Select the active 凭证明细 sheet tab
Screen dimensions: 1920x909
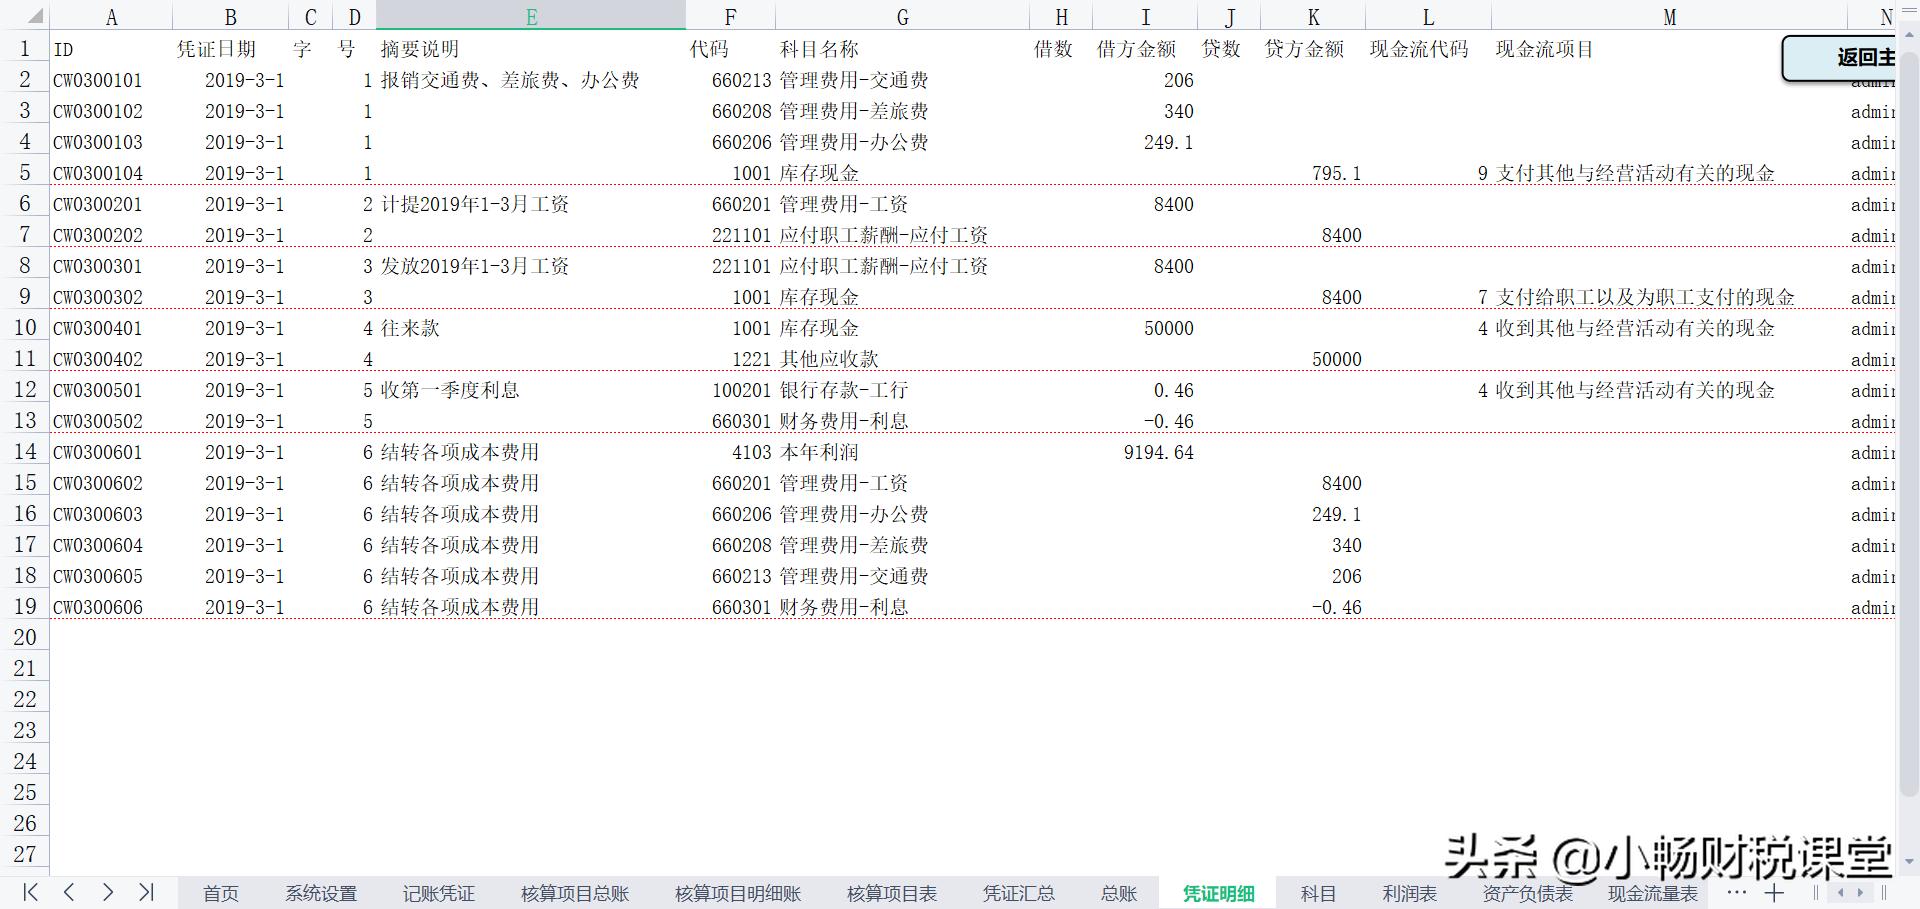pyautogui.click(x=1218, y=893)
